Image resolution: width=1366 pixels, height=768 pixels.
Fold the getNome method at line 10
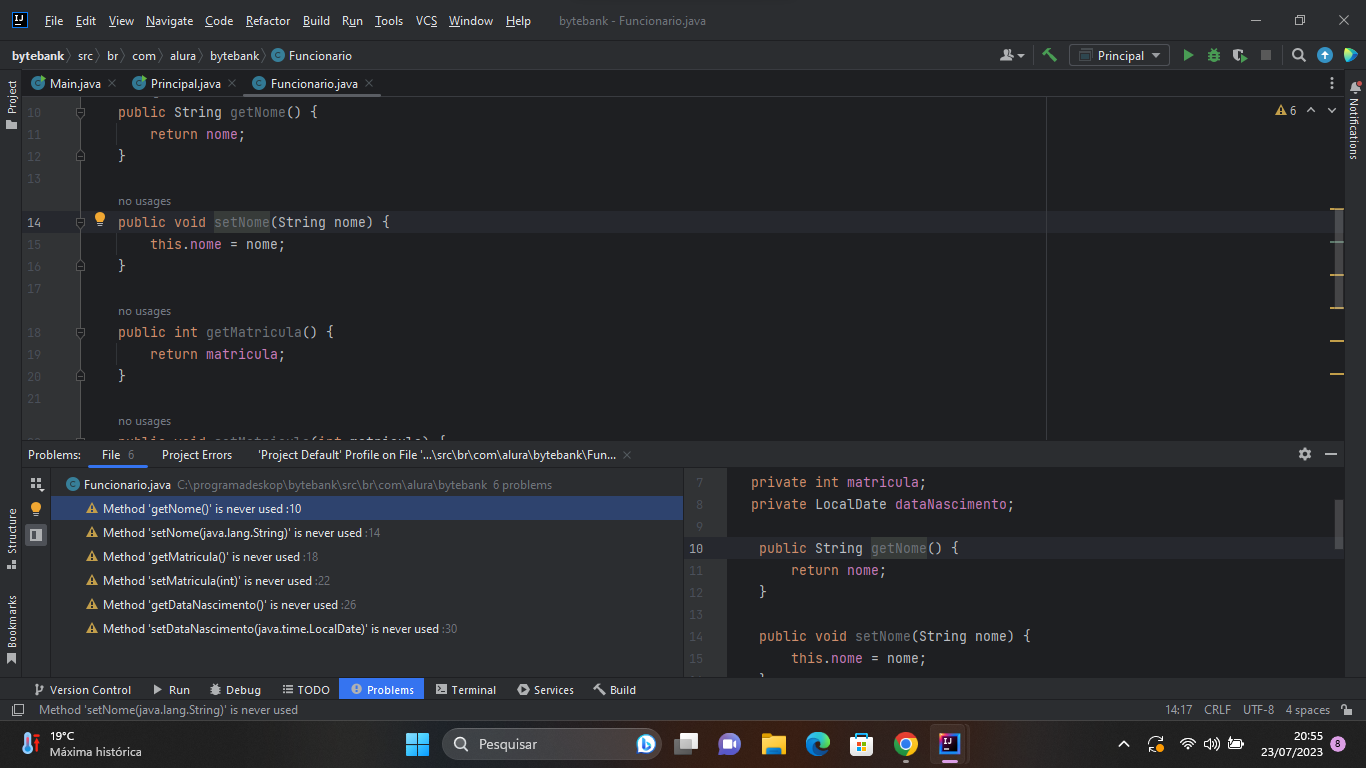click(x=81, y=112)
